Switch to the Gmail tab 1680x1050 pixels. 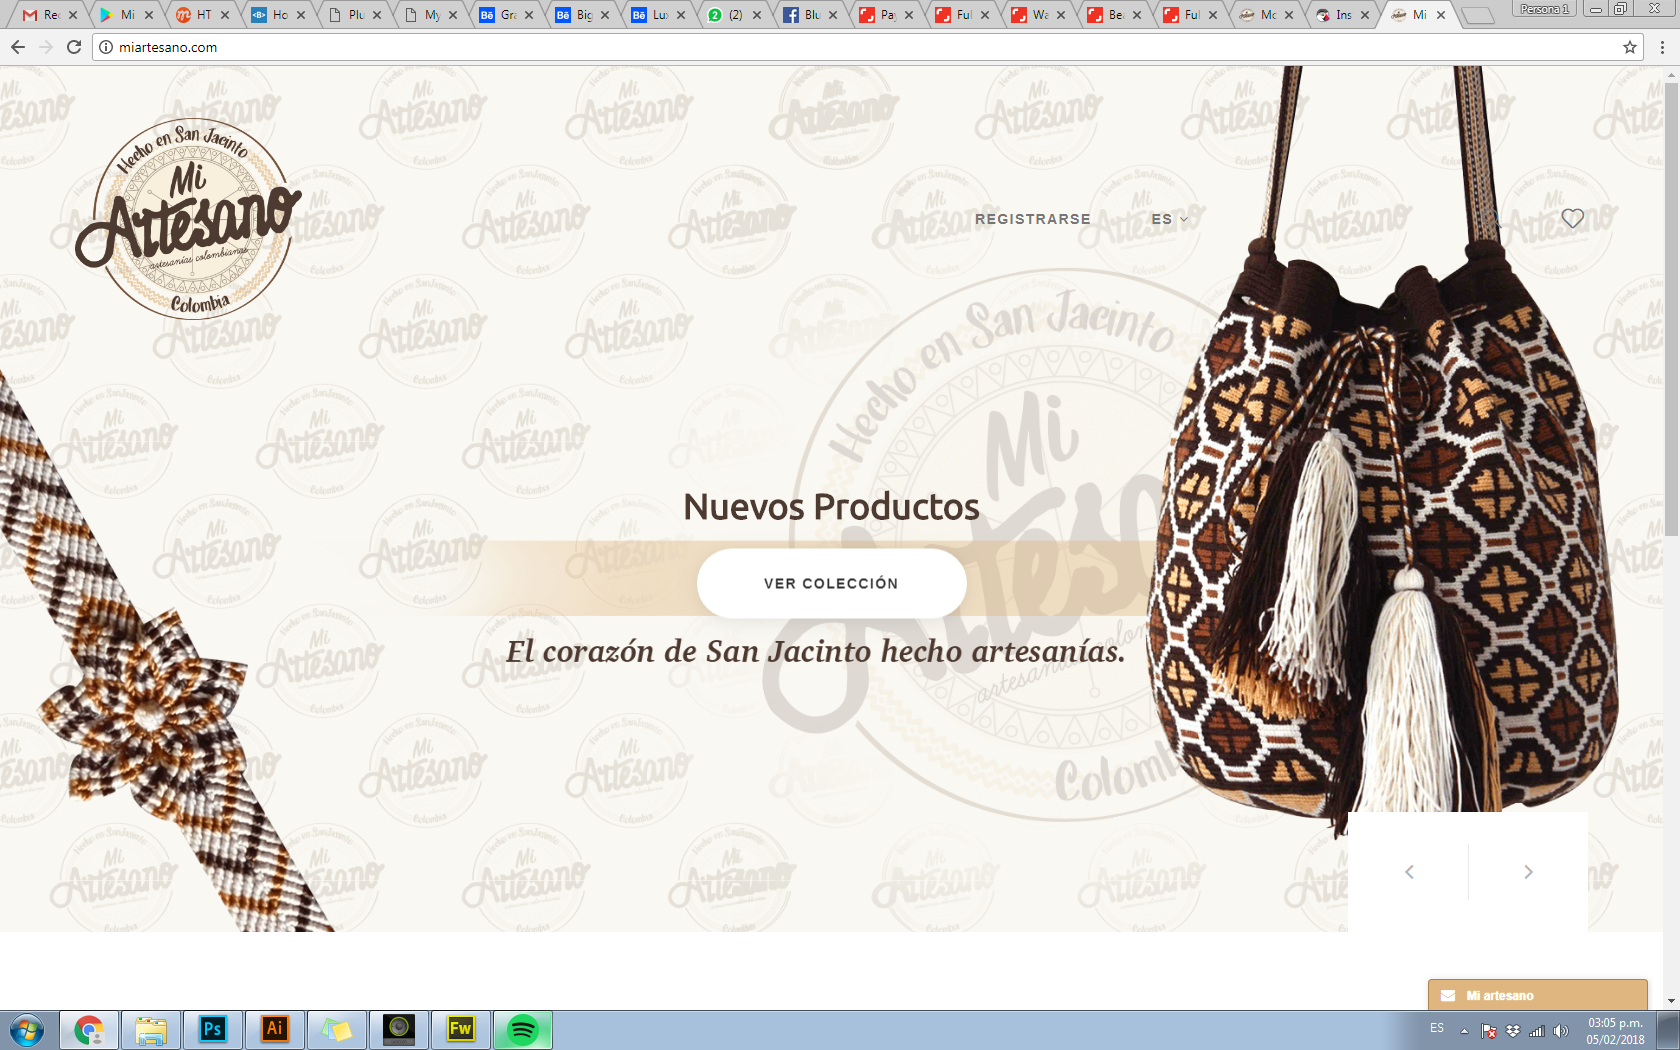point(48,15)
